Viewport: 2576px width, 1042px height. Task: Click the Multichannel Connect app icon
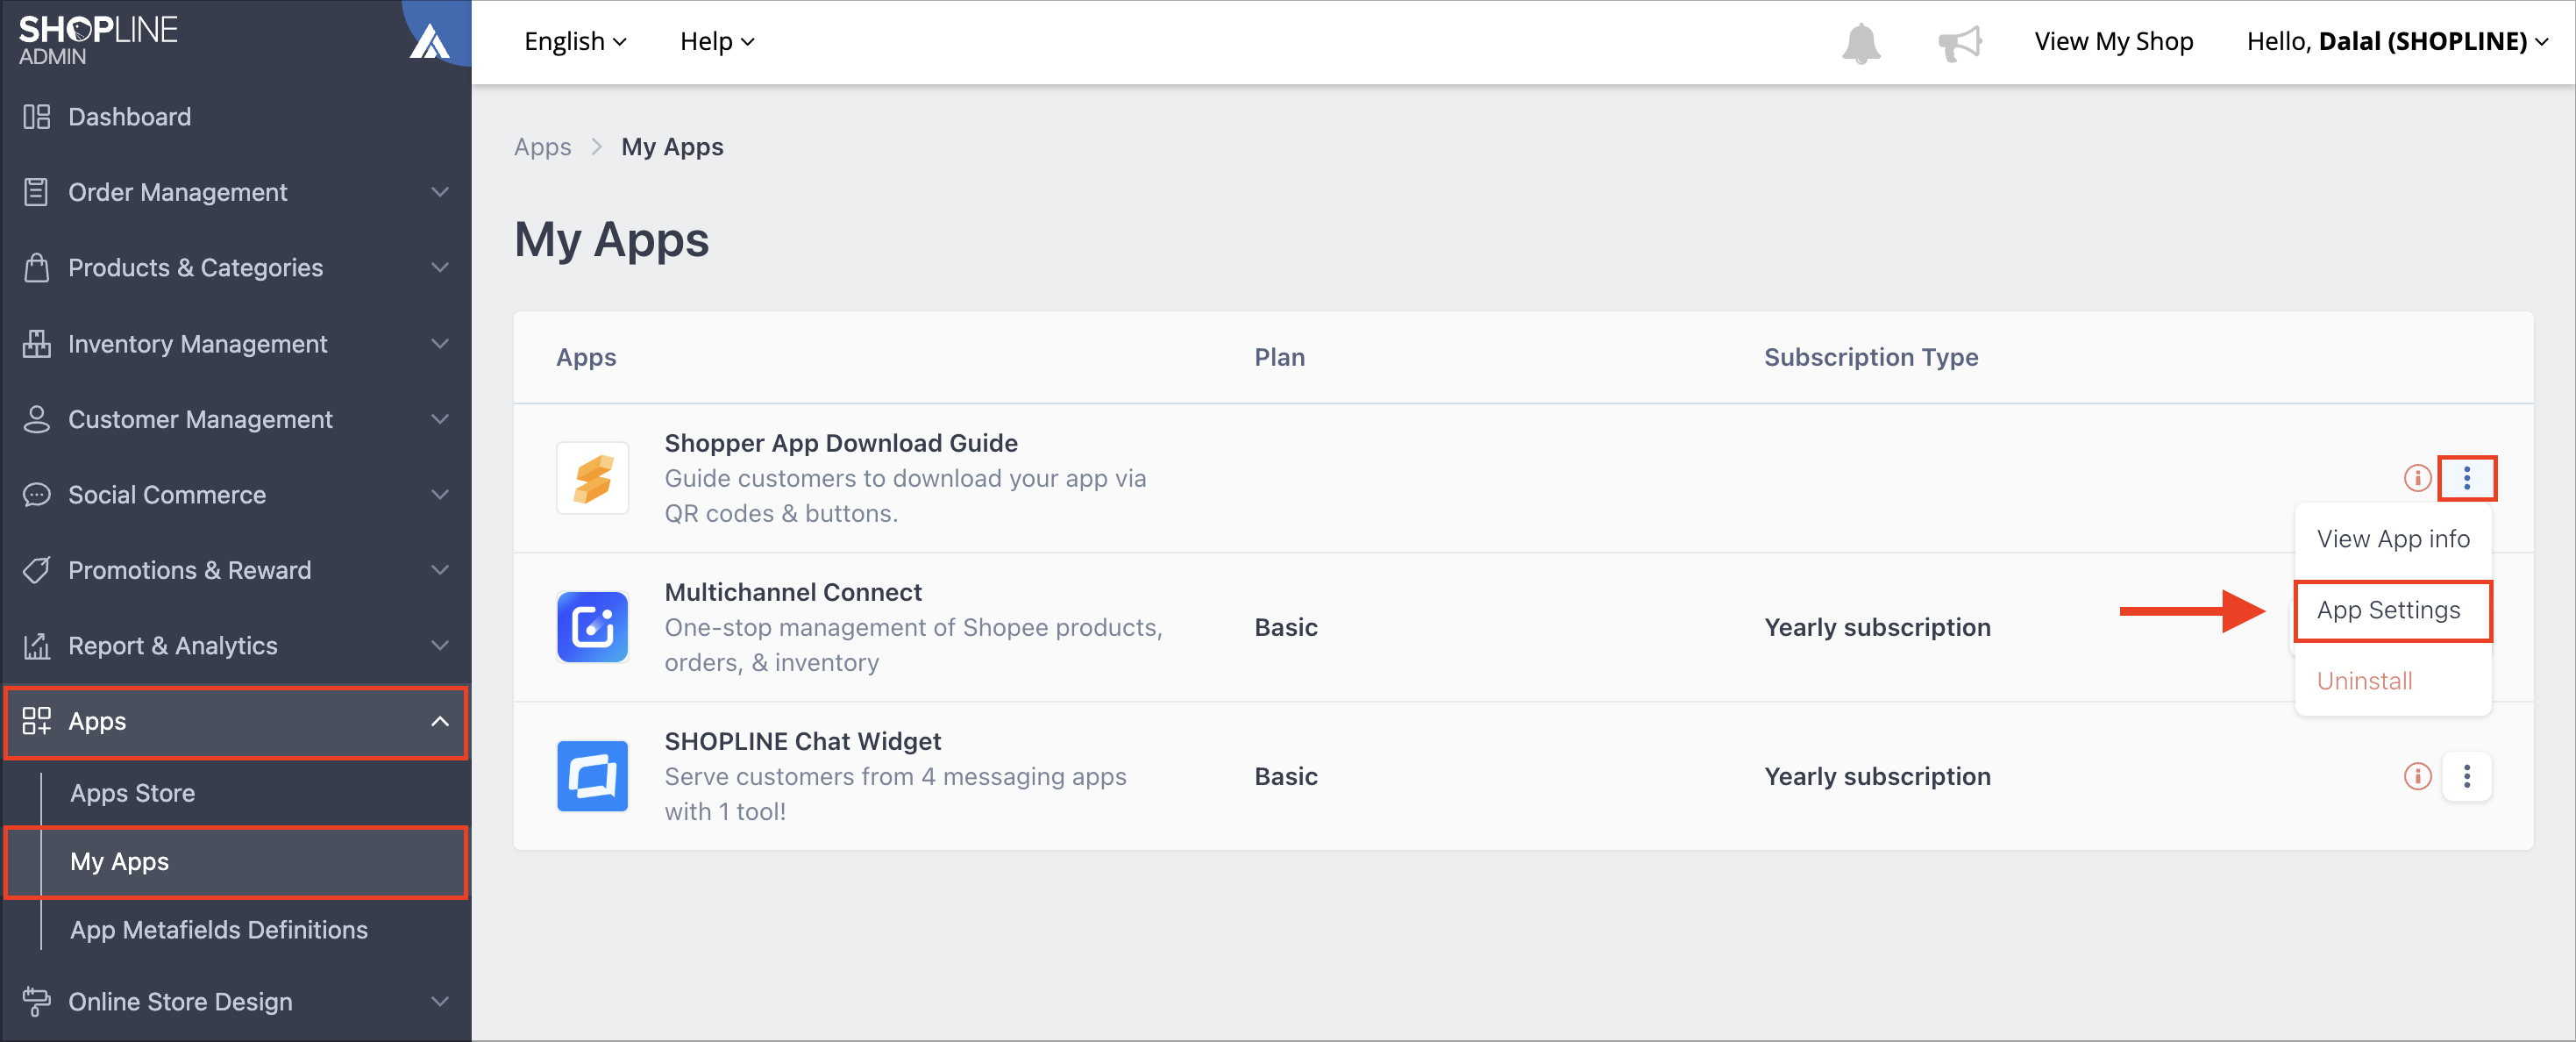coord(592,627)
